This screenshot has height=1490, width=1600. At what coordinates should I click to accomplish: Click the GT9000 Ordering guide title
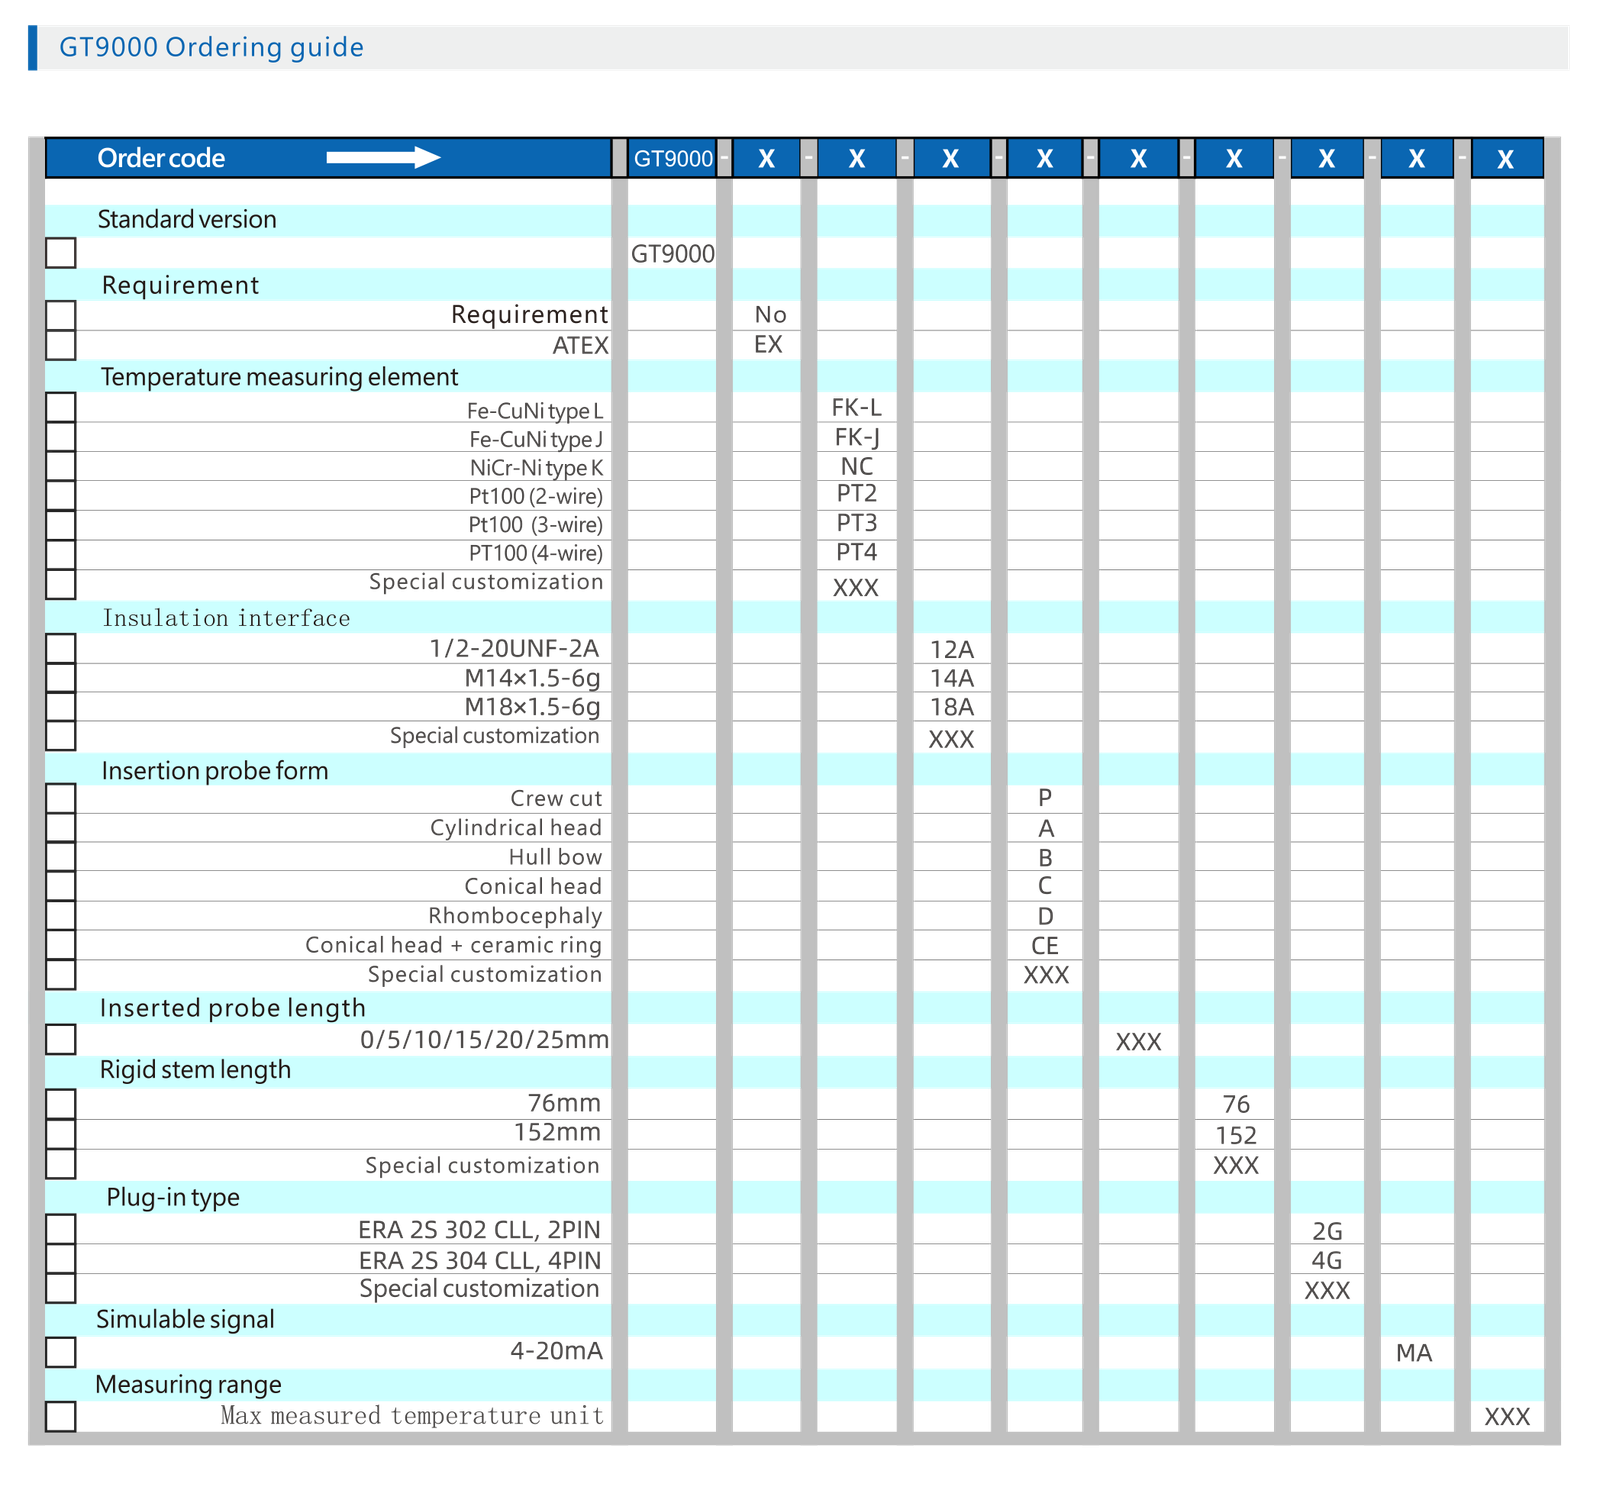(211, 48)
